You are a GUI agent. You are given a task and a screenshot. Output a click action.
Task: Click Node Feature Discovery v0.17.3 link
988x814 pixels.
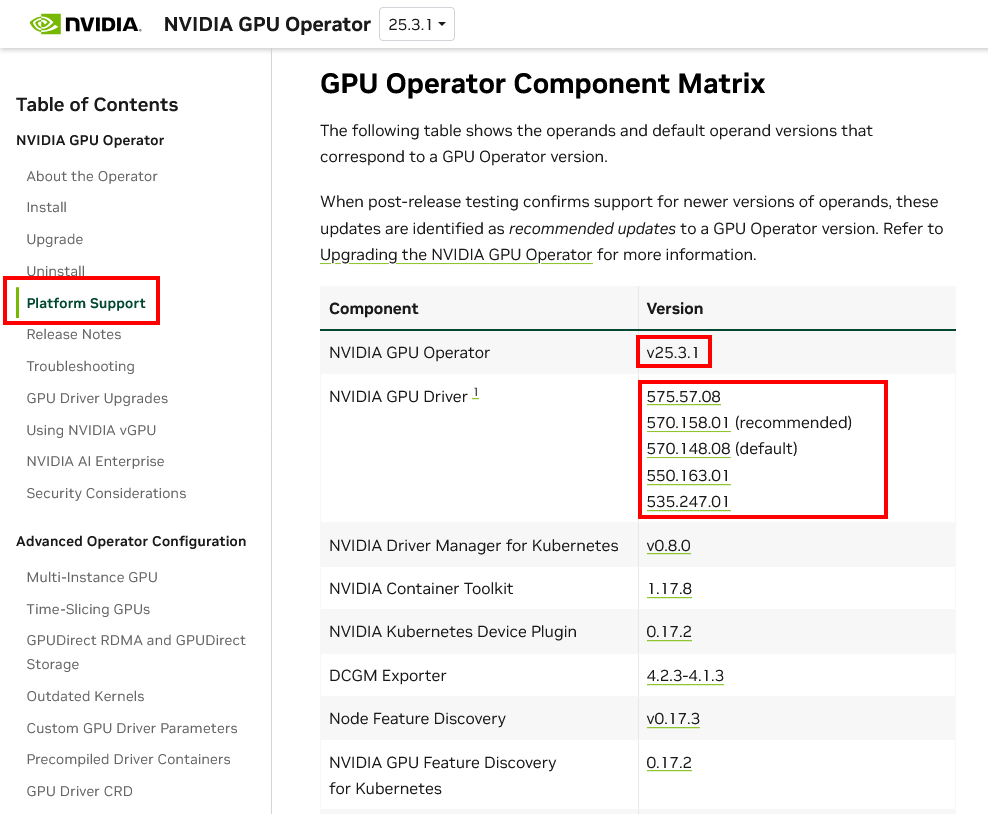coord(673,719)
